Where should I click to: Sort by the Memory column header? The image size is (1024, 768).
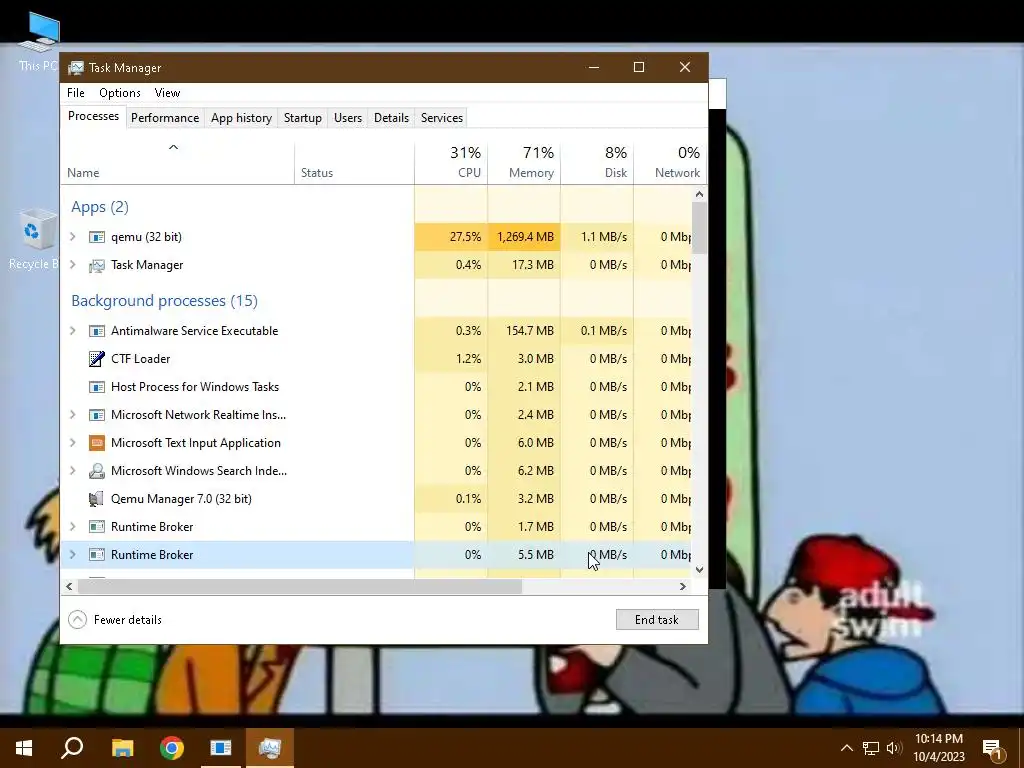[x=524, y=163]
